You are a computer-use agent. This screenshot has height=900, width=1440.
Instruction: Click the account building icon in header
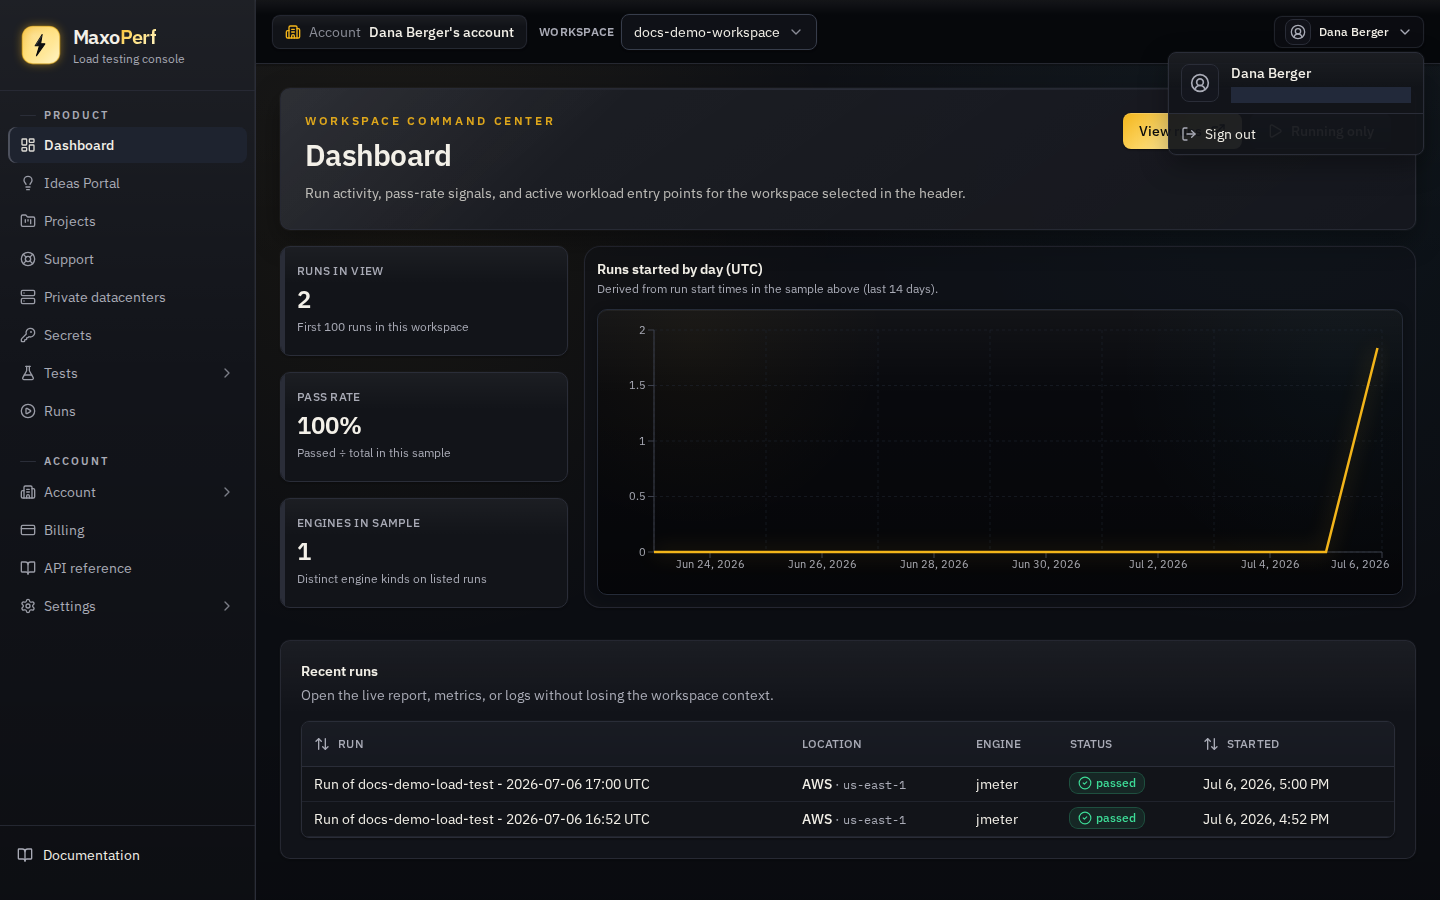coord(293,32)
